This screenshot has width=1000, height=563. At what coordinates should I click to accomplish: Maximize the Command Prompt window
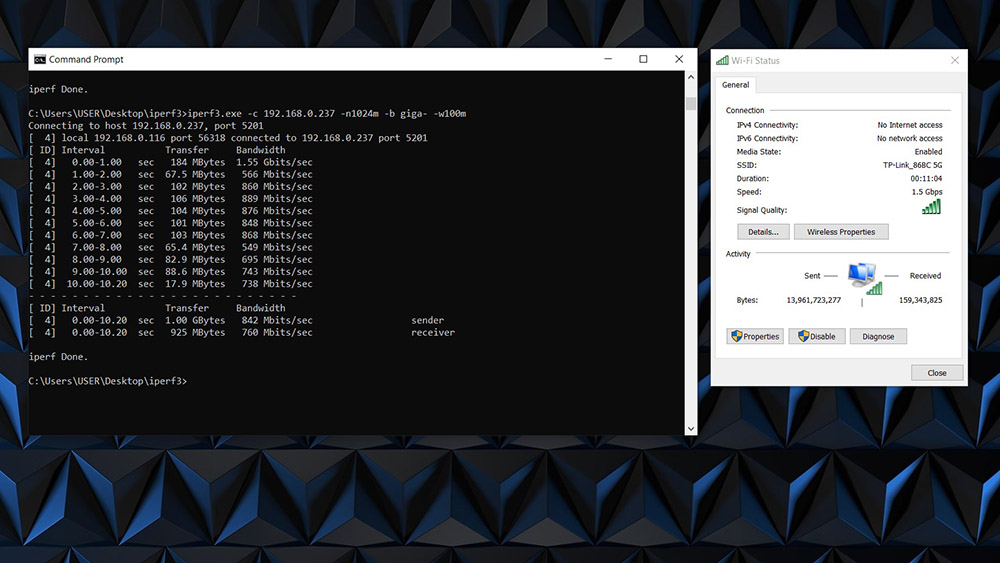(643, 59)
